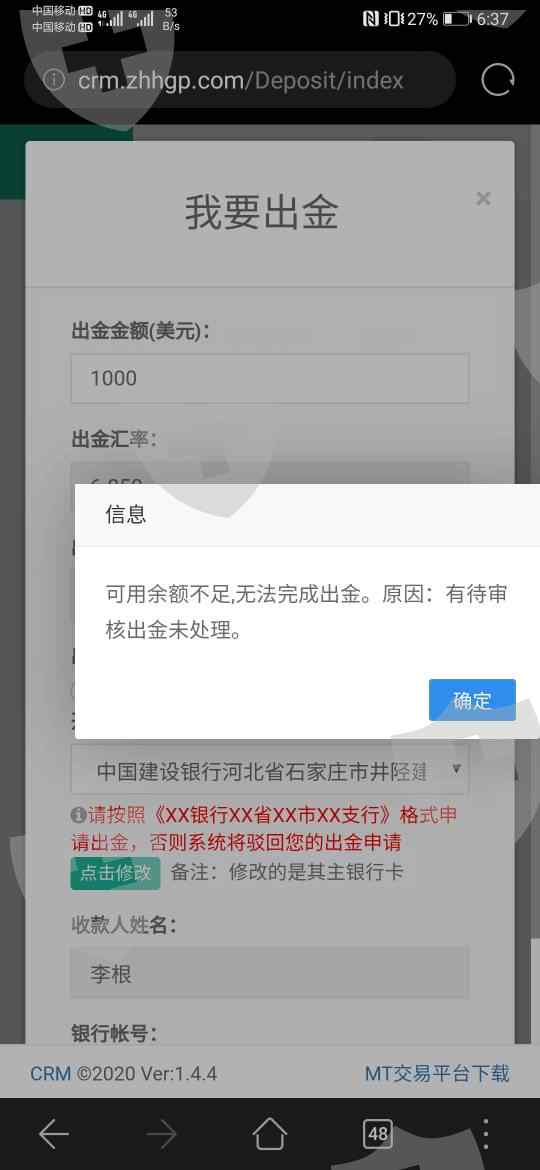Click the 确定 button in message box

click(472, 700)
